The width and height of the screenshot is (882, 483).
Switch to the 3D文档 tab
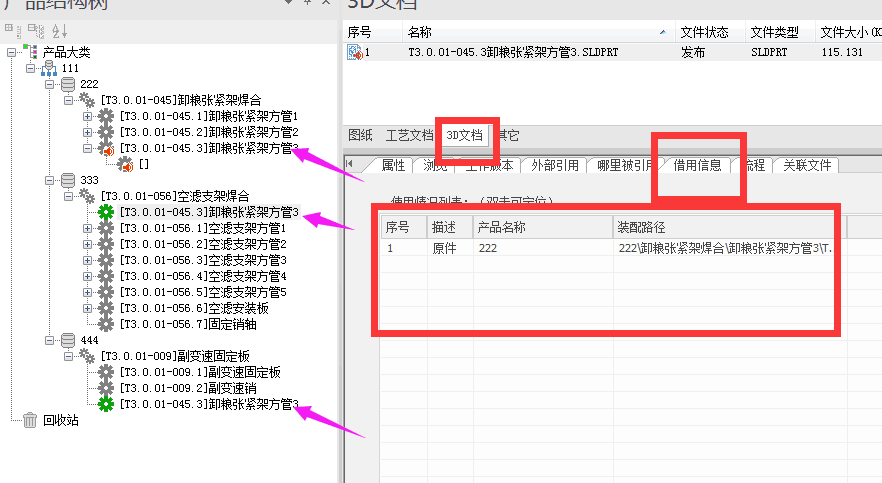[x=465, y=135]
